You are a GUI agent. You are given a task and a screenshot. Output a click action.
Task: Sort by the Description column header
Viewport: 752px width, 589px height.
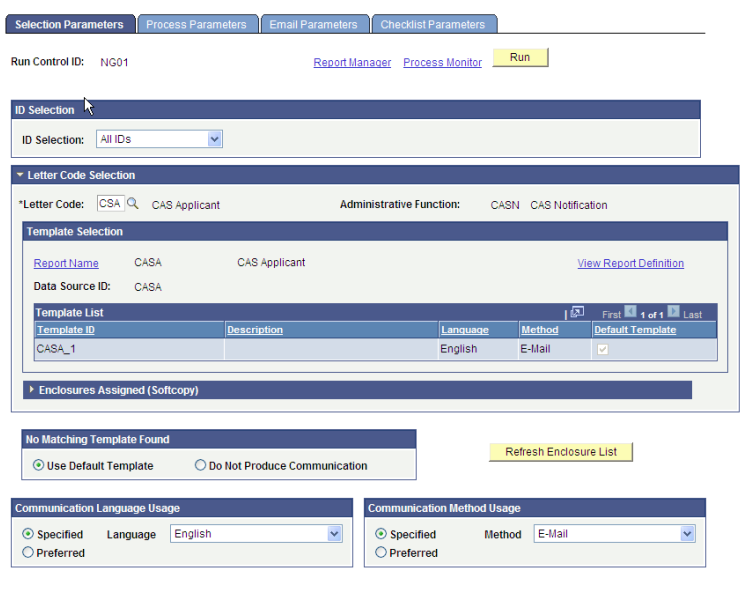(x=255, y=330)
